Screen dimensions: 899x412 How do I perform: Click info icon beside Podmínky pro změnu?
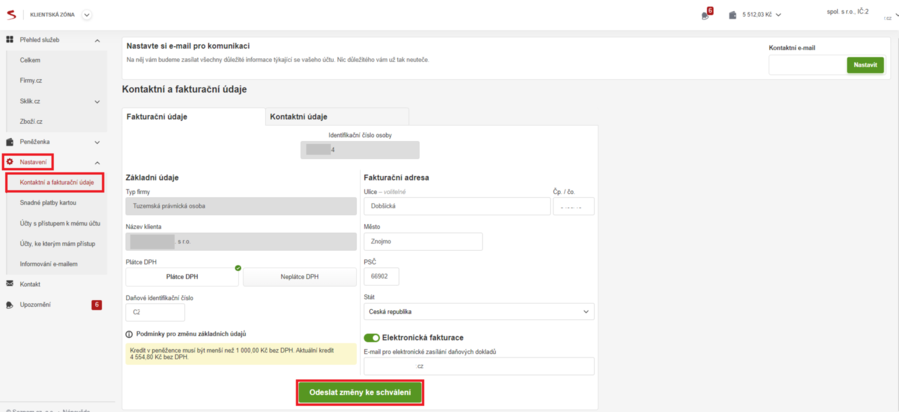[129, 334]
